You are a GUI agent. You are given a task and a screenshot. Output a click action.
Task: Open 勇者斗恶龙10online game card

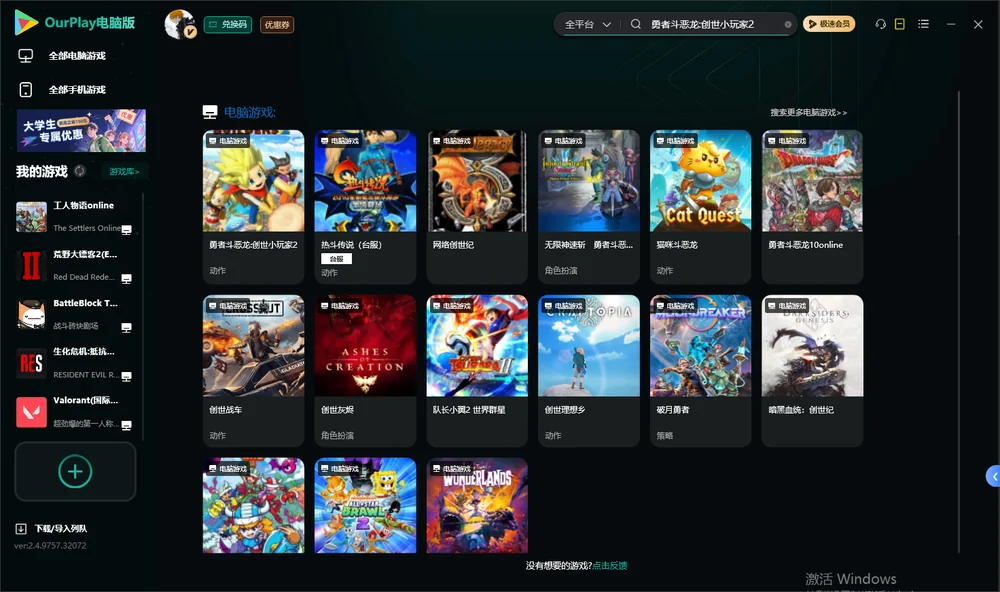pos(812,207)
